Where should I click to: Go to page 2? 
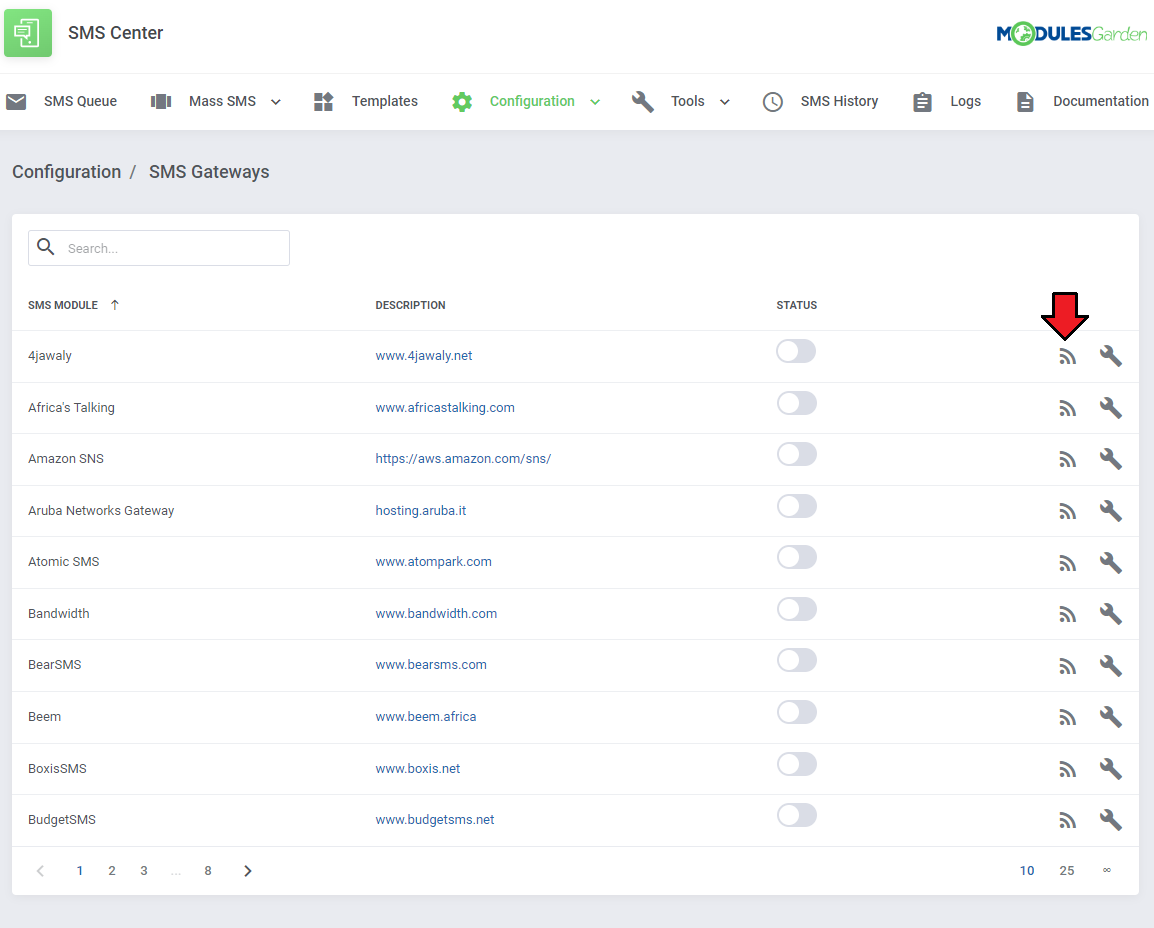tap(112, 871)
